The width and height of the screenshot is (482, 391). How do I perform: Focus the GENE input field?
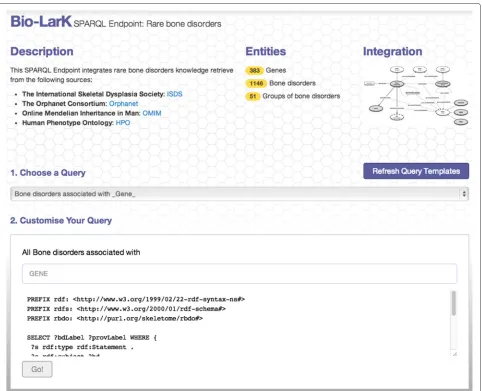point(239,274)
